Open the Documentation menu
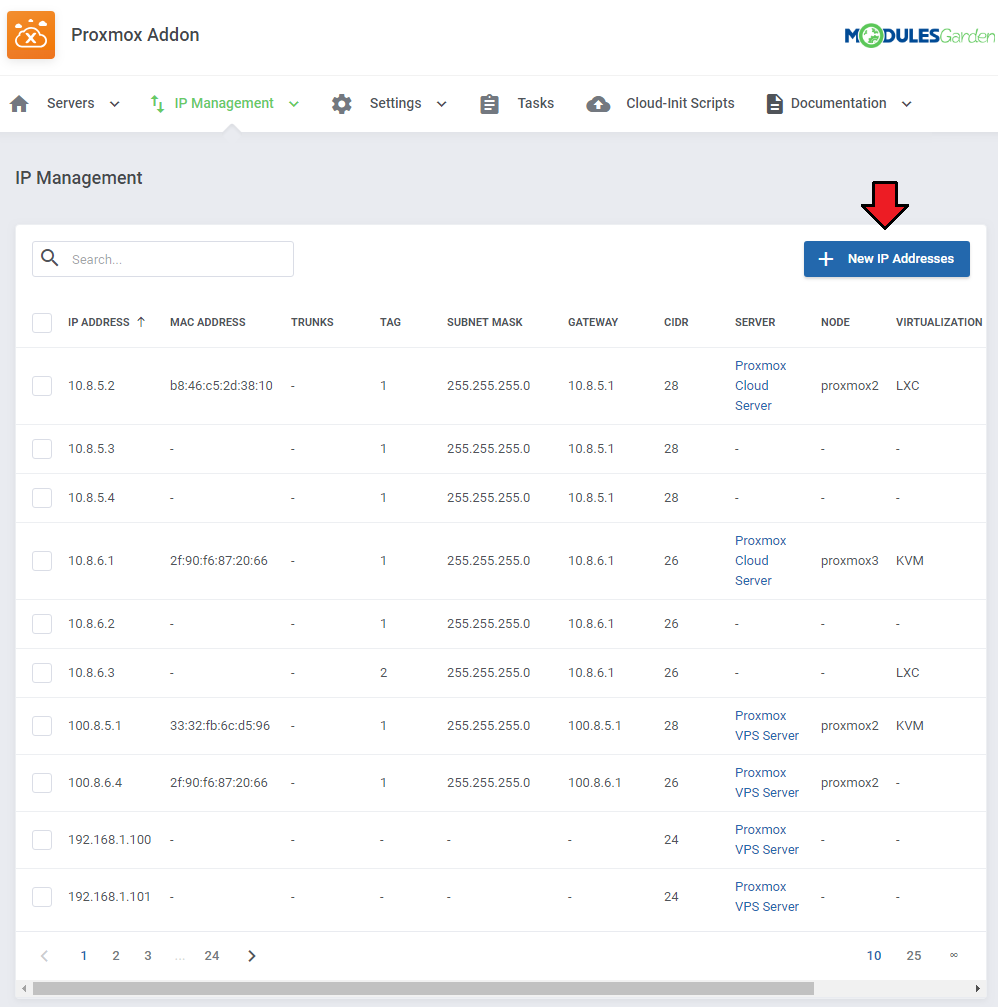Image resolution: width=998 pixels, height=1007 pixels. click(x=838, y=103)
